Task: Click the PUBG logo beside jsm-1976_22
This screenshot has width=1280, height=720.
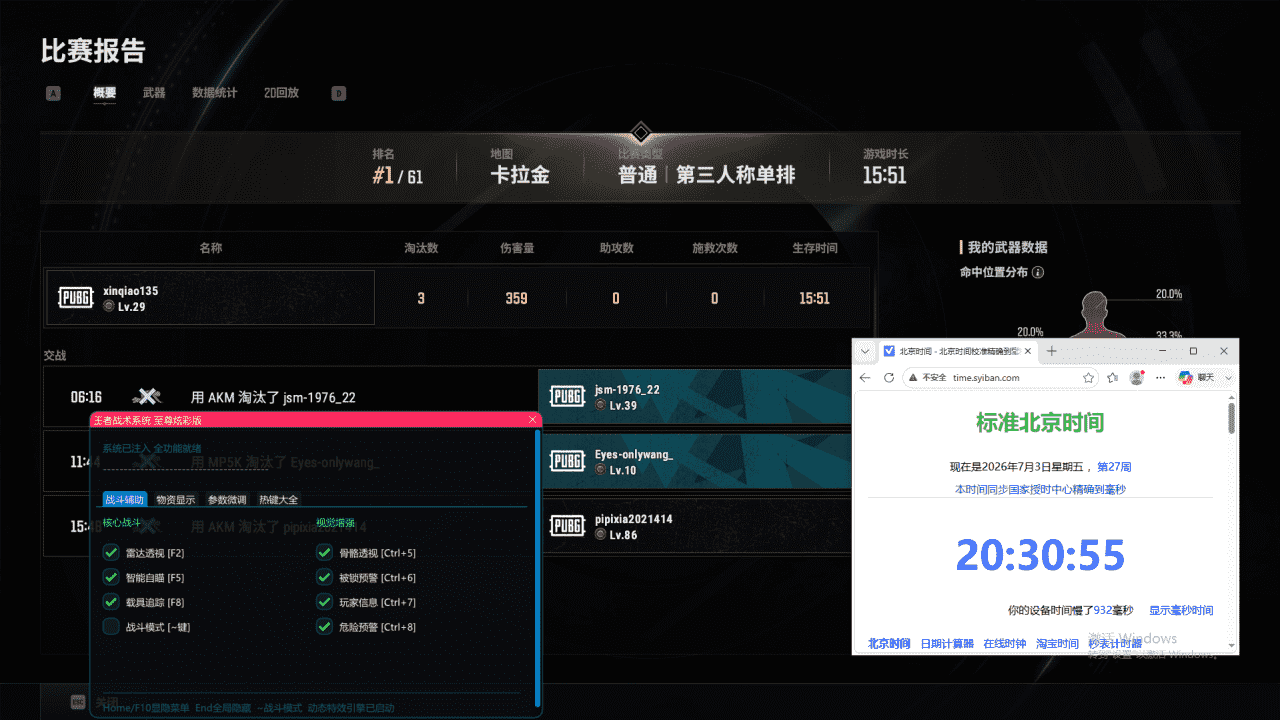Action: point(567,397)
